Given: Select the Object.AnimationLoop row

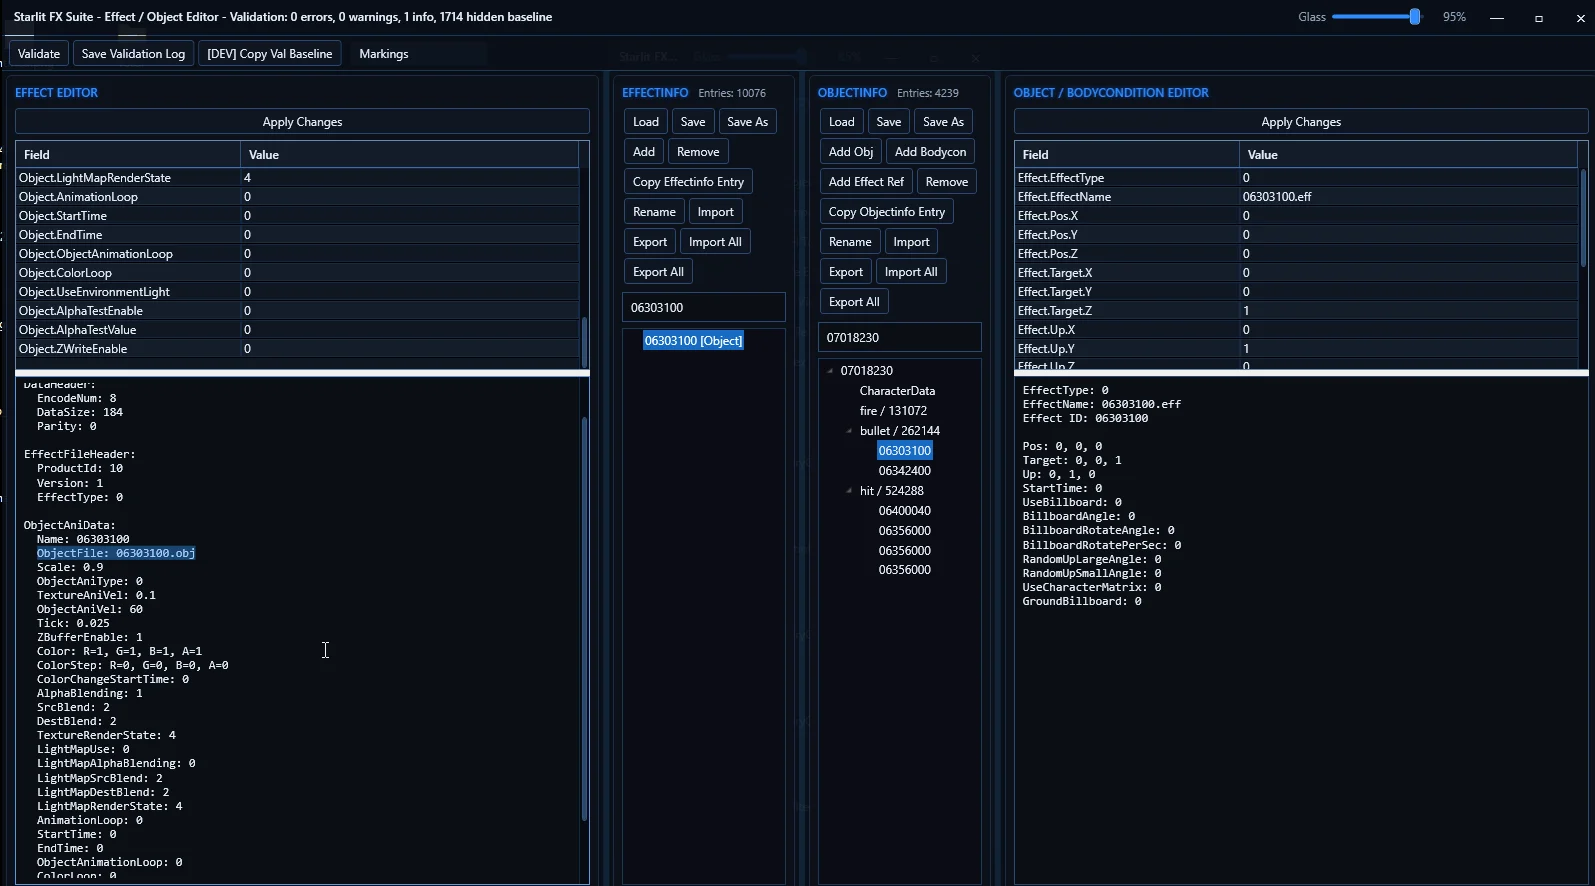Looking at the screenshot, I should tap(298, 197).
